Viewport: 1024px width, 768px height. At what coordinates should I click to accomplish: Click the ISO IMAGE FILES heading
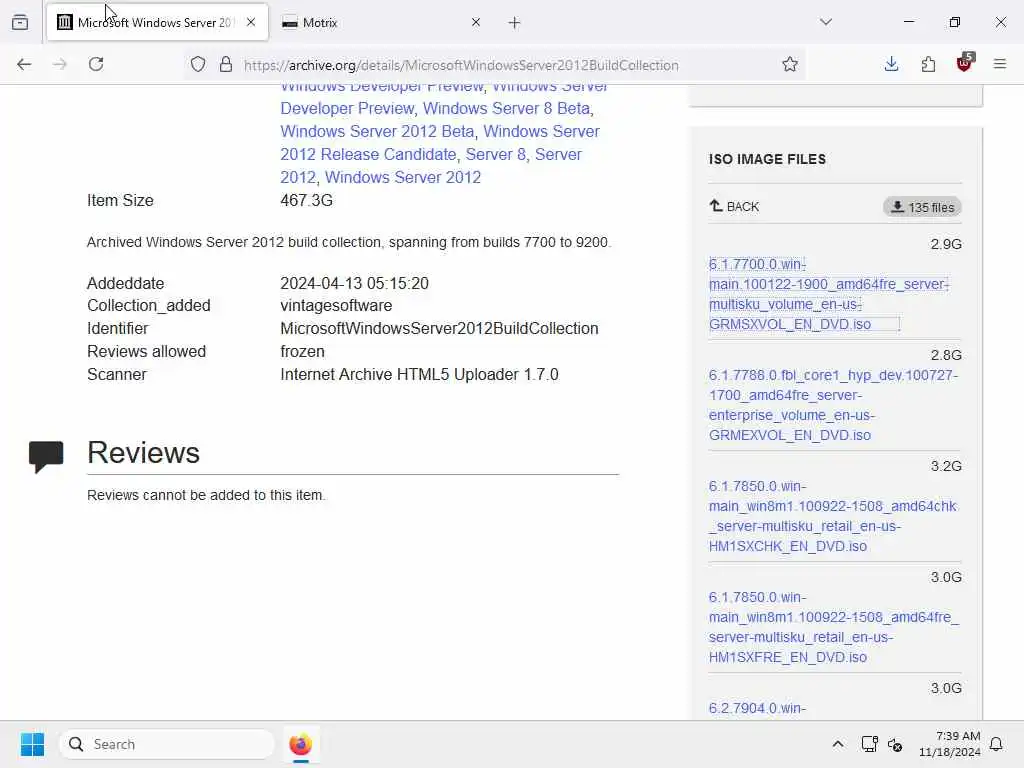[767, 159]
